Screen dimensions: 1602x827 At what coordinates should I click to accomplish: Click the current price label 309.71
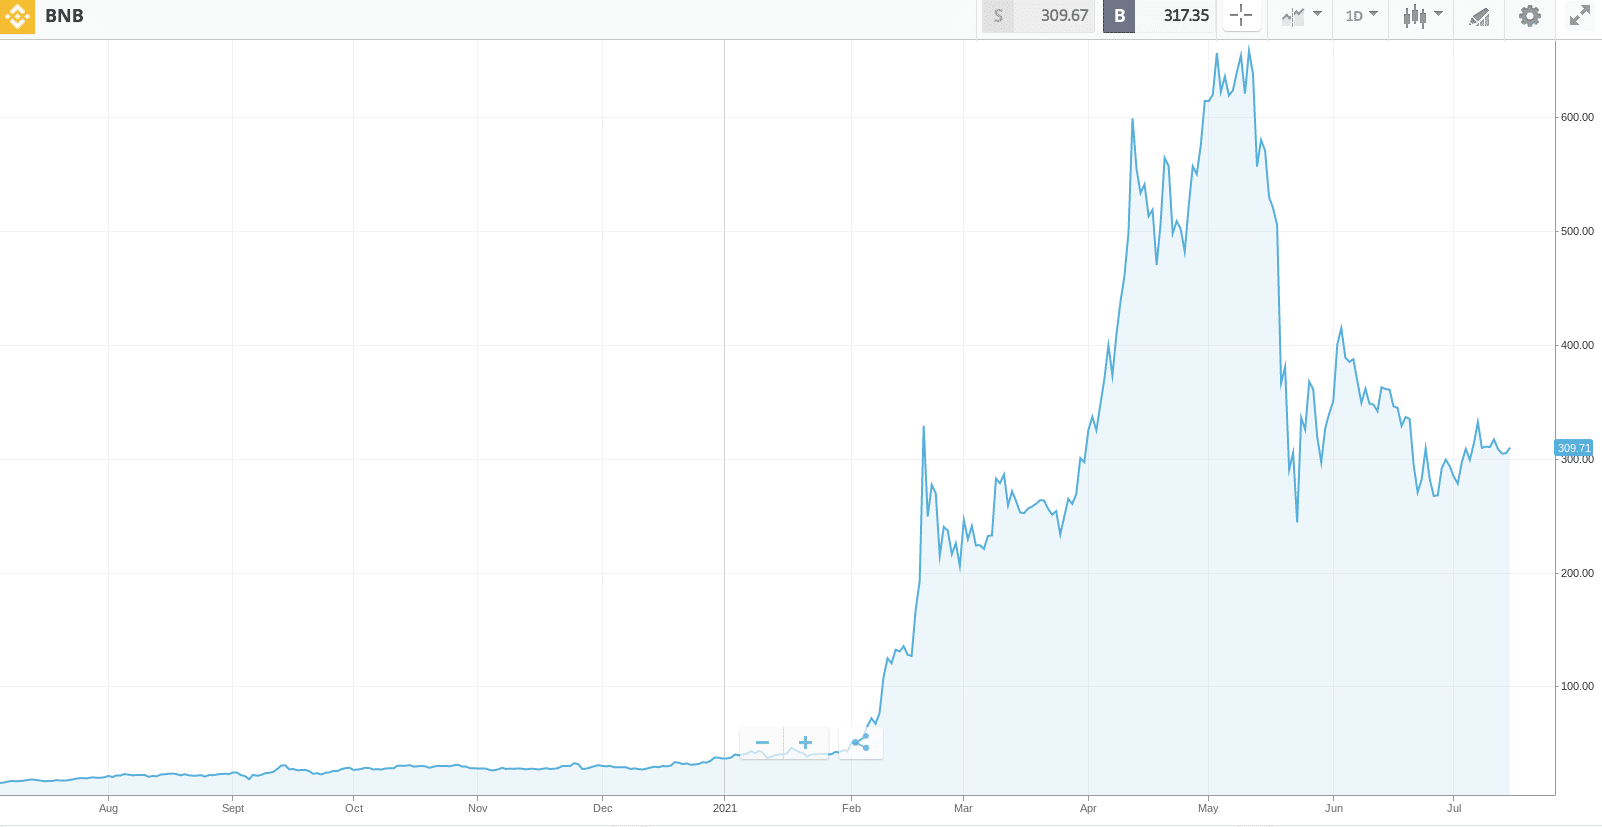coord(1574,448)
